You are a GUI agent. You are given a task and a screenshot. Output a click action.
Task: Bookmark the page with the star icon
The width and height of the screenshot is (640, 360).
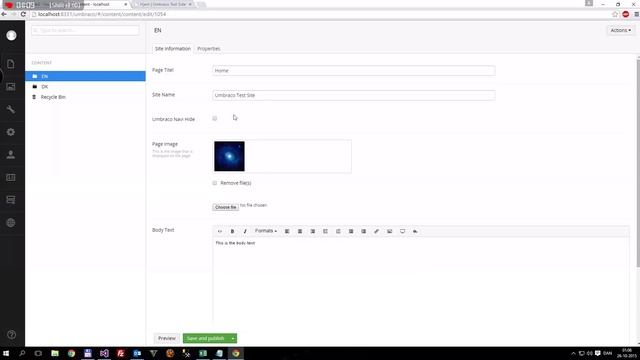(x=615, y=14)
